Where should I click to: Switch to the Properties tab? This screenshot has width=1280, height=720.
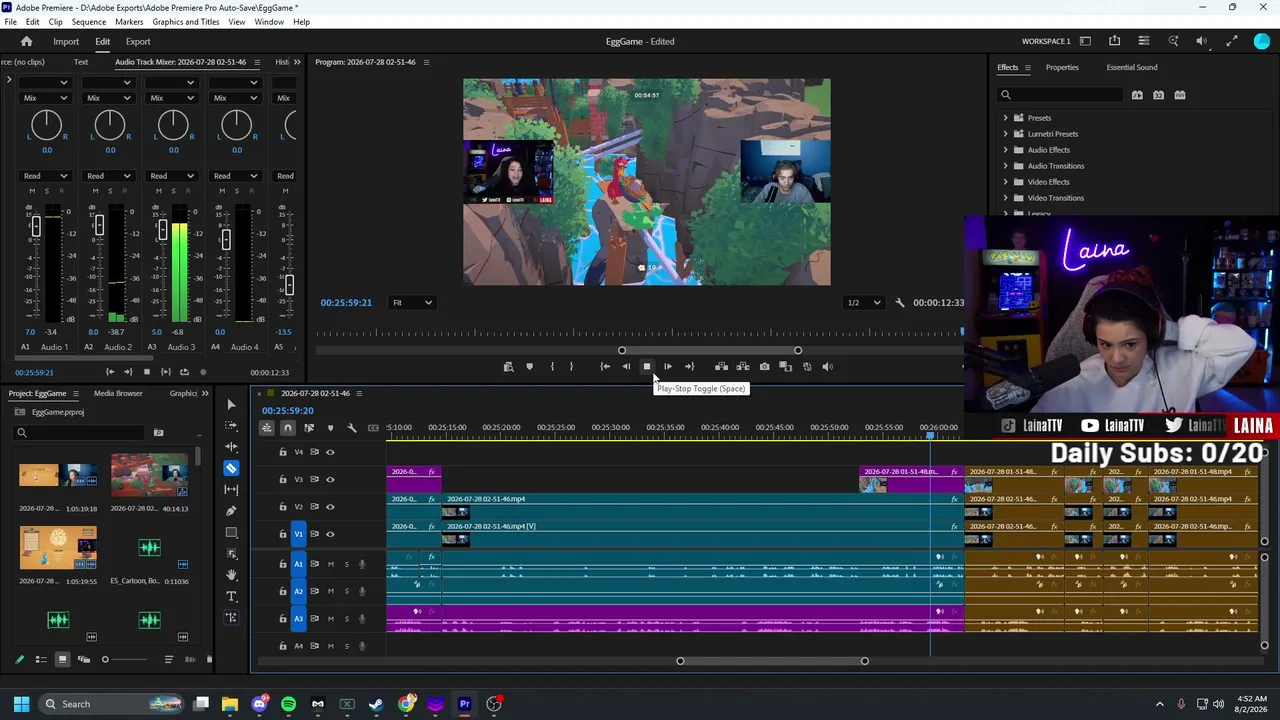click(1062, 68)
